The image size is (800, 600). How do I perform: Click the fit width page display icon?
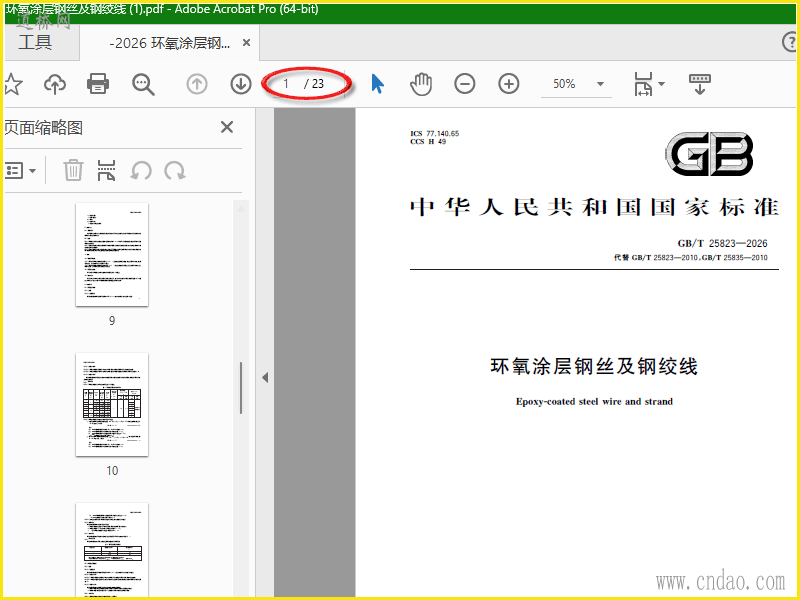click(x=643, y=84)
